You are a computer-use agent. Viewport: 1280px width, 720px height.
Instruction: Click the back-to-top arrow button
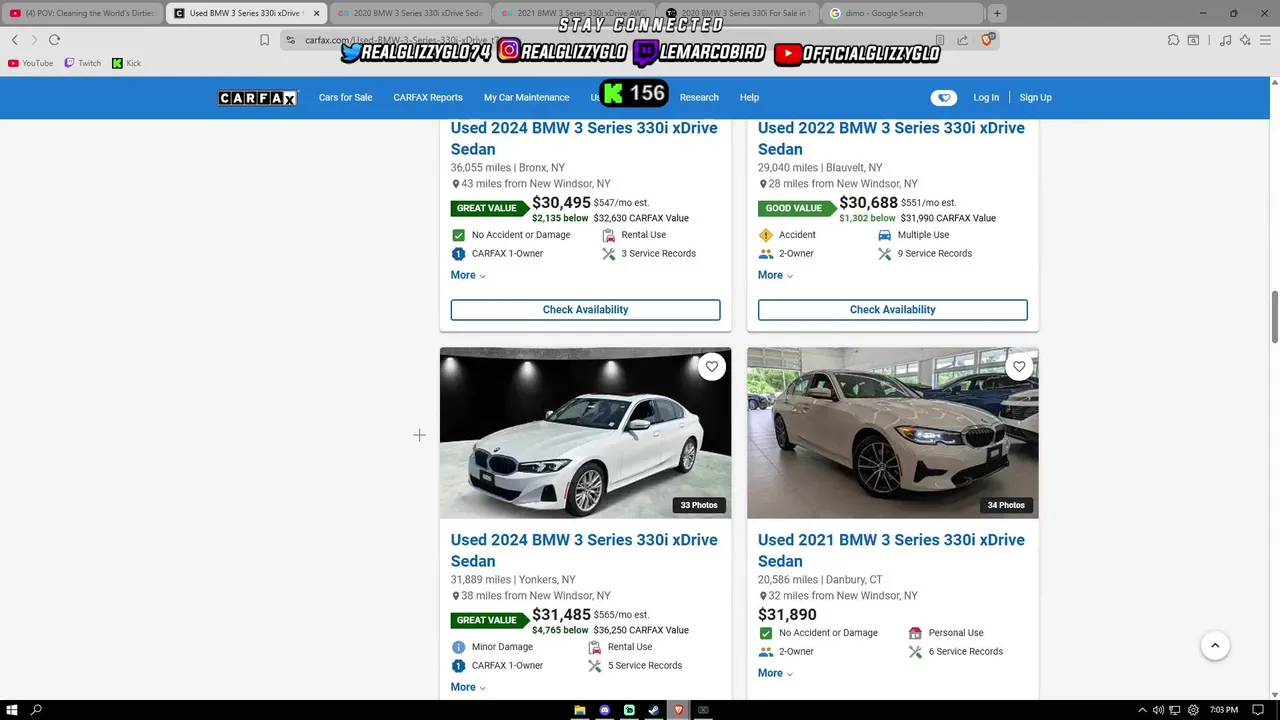[1215, 645]
